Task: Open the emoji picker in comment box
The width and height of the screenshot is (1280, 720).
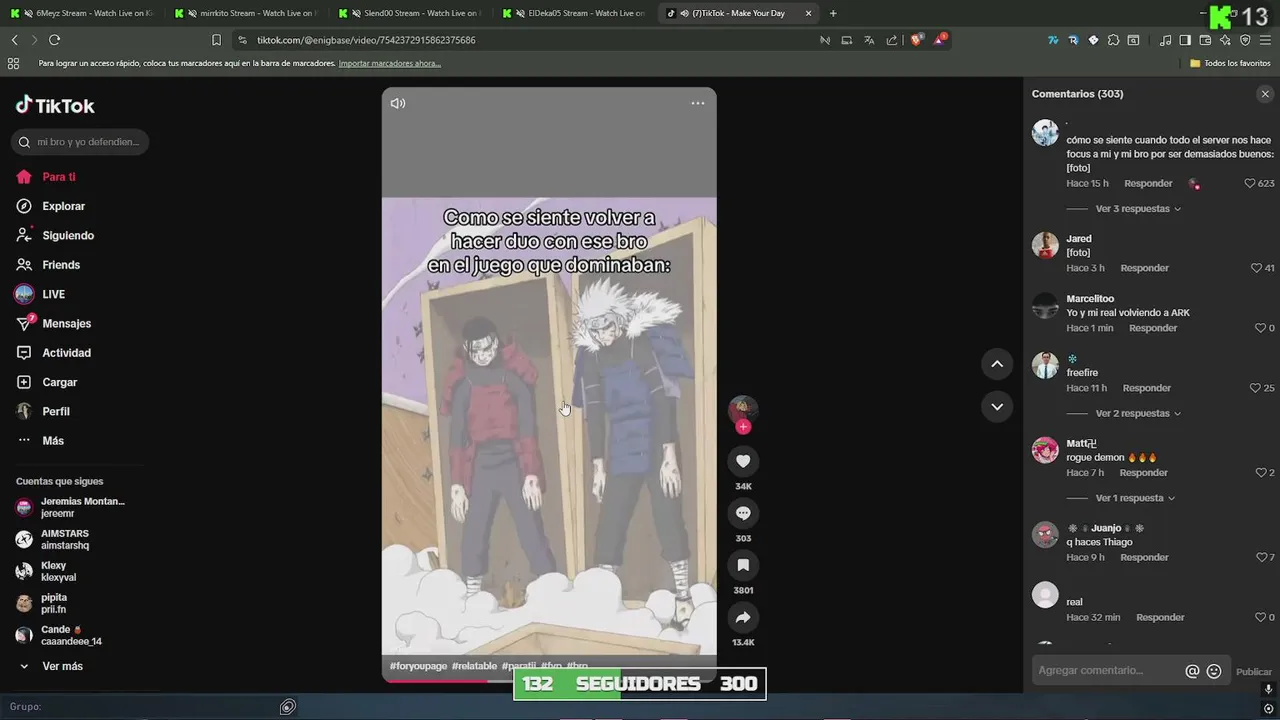Action: pyautogui.click(x=1214, y=672)
